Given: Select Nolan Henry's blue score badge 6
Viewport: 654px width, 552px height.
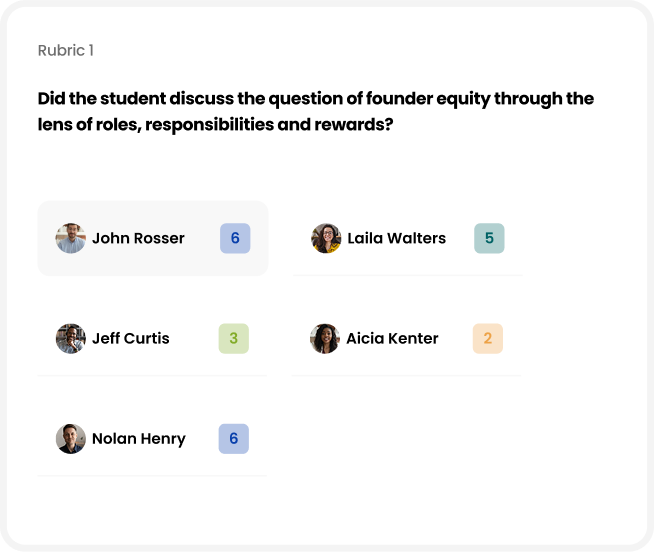Looking at the screenshot, I should (233, 438).
